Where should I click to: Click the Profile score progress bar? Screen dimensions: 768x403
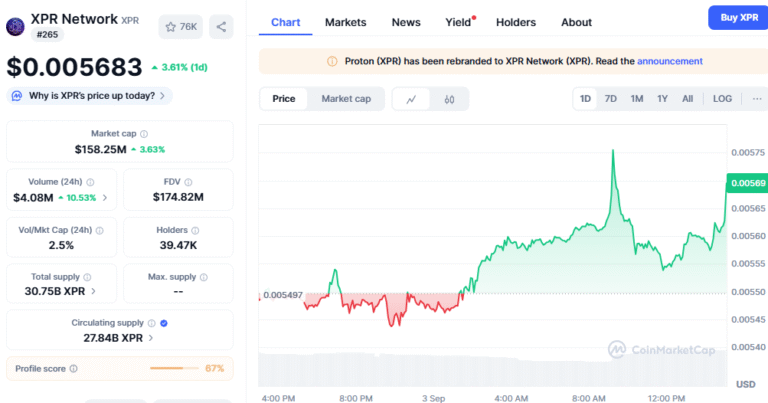174,369
